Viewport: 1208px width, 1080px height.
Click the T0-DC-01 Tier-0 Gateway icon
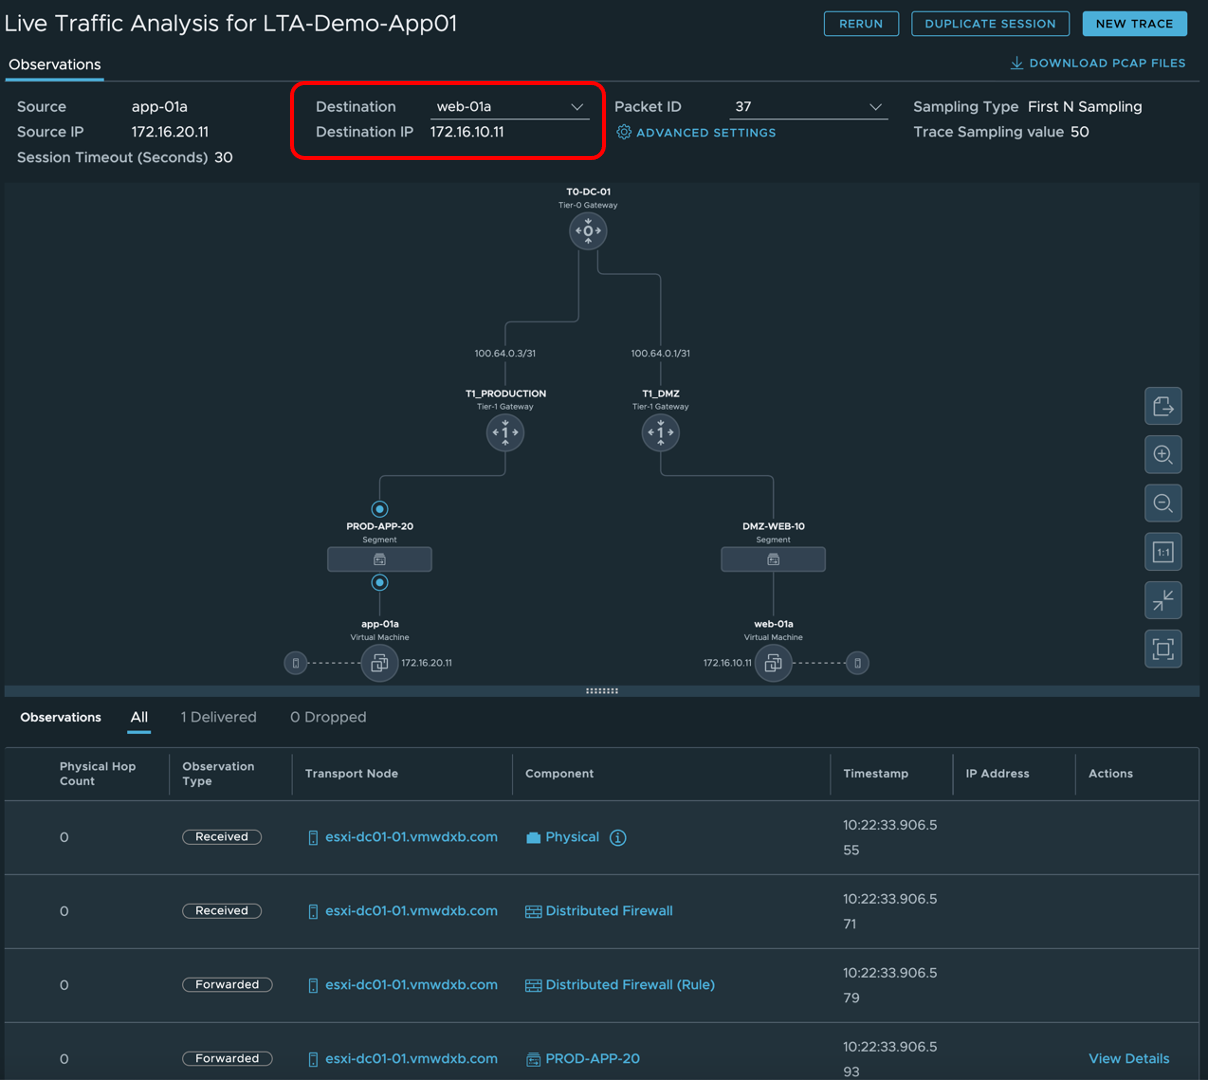click(x=587, y=231)
